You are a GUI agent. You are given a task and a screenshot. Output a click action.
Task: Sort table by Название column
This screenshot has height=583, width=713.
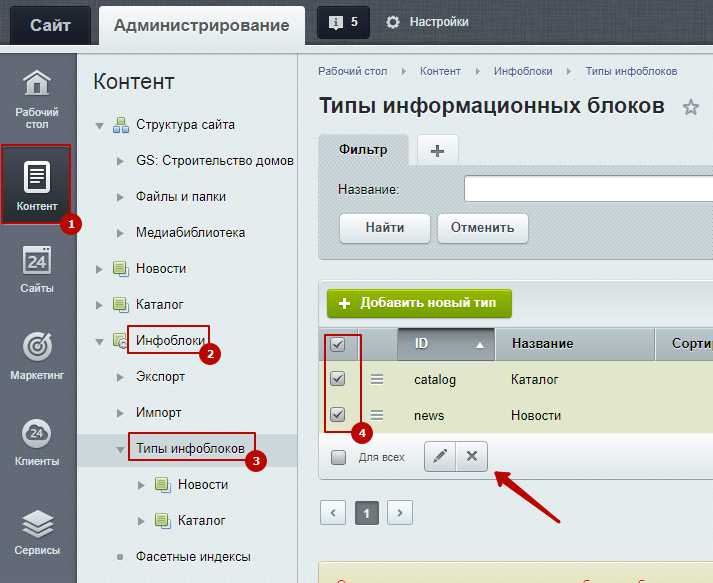point(575,344)
